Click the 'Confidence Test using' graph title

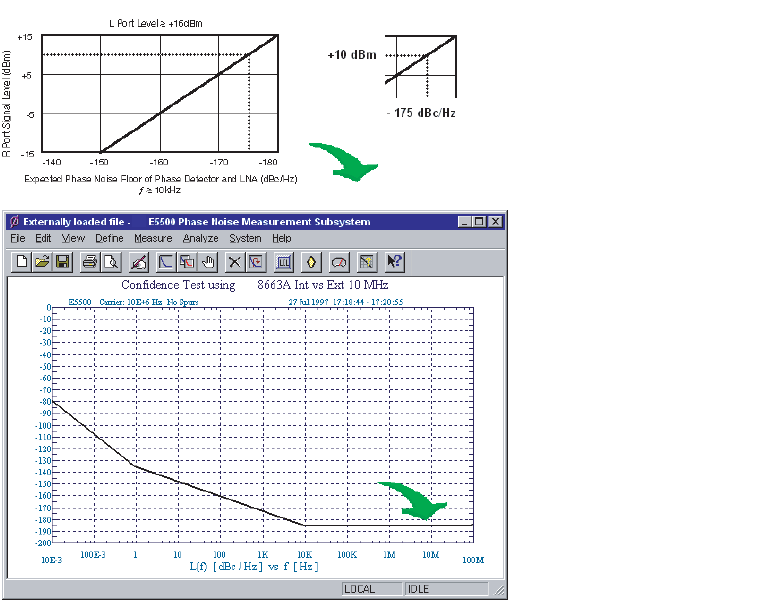pyautogui.click(x=178, y=285)
